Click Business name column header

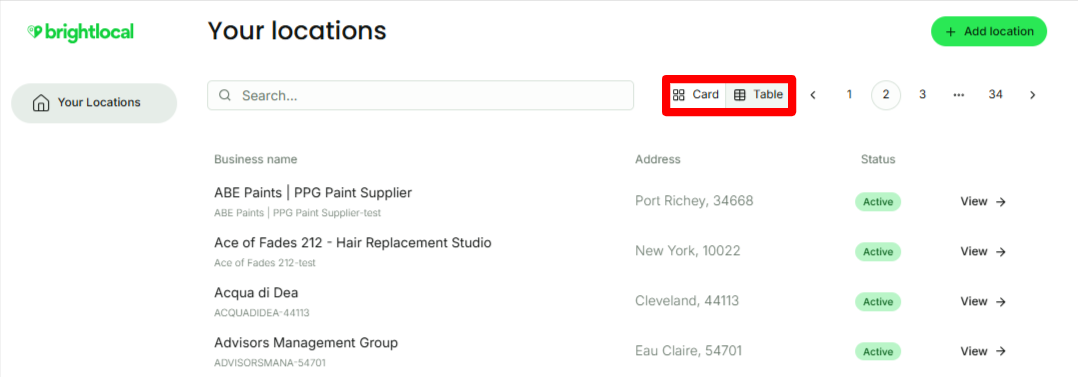(x=256, y=160)
